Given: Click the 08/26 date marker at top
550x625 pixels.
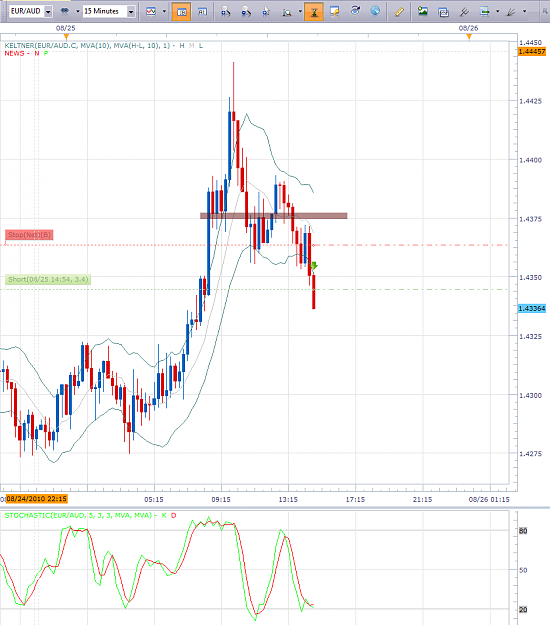Looking at the screenshot, I should pos(468,28).
